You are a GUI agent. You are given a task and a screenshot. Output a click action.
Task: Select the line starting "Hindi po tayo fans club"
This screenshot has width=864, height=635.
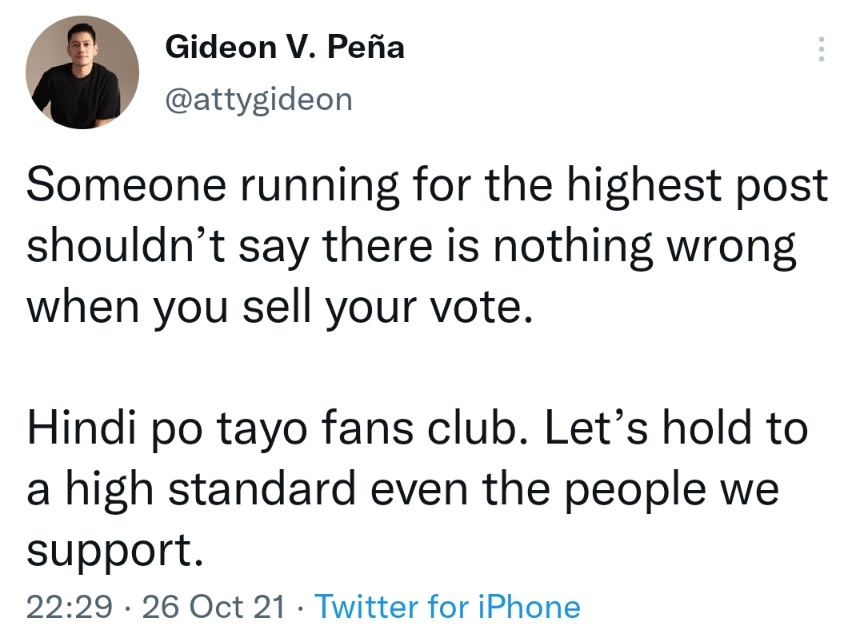point(417,429)
